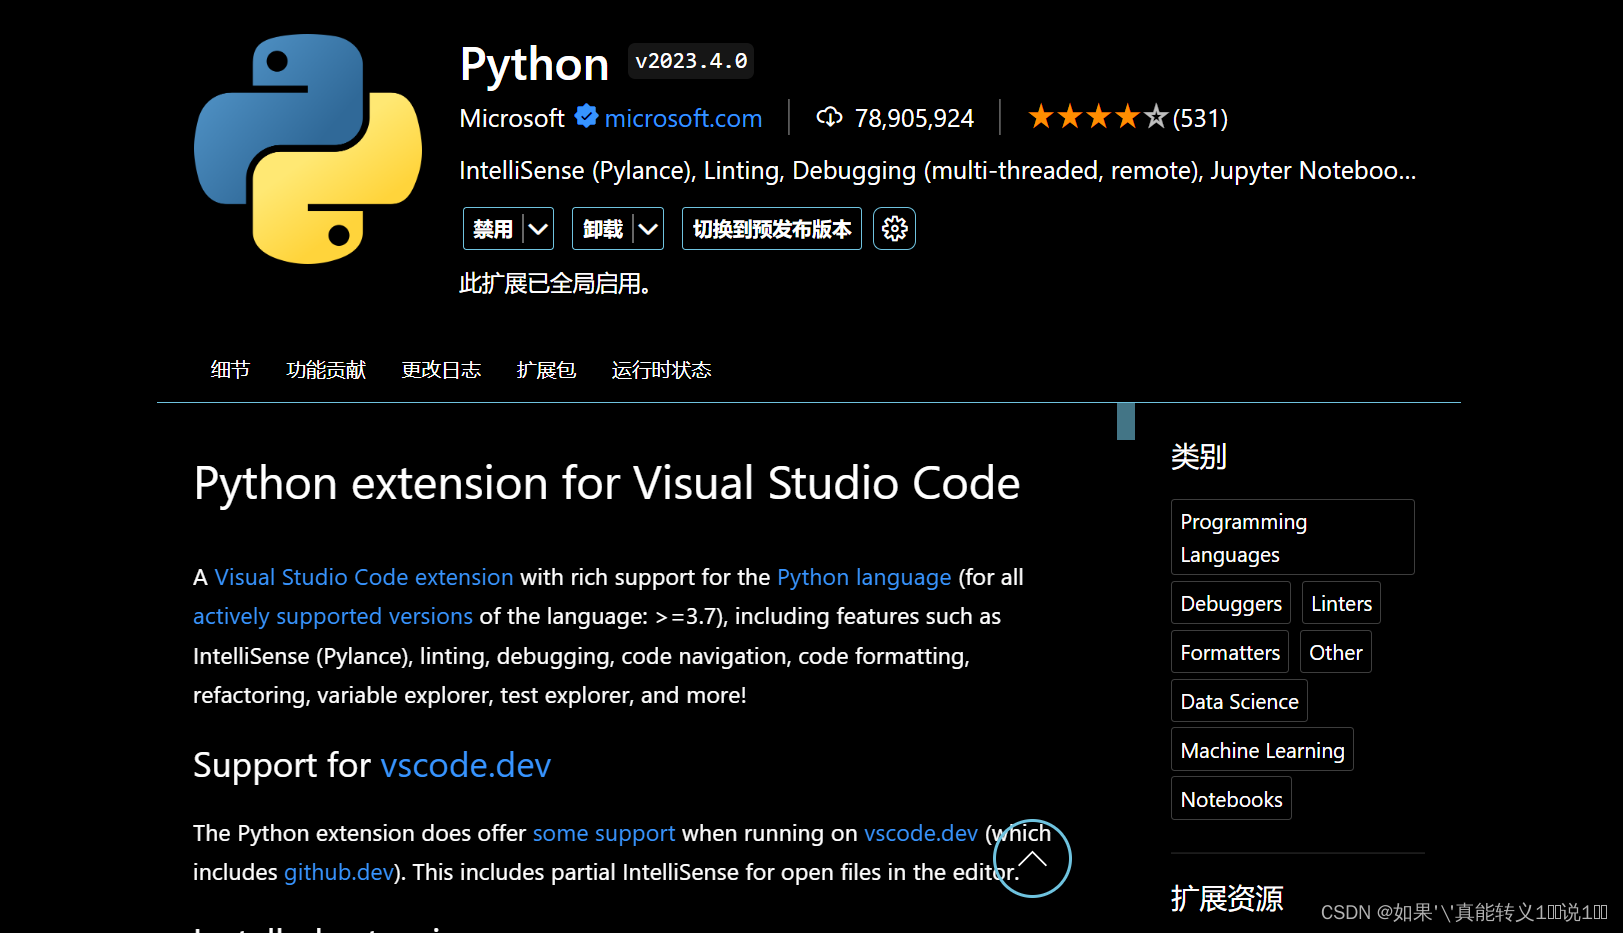
Task: Open the microsoft.com link
Action: (683, 118)
